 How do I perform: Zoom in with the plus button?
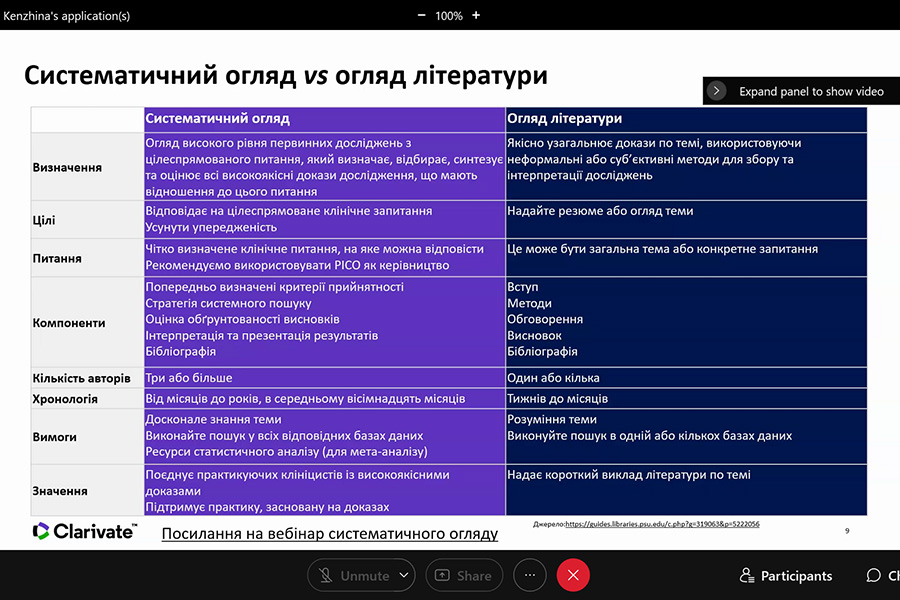point(476,16)
